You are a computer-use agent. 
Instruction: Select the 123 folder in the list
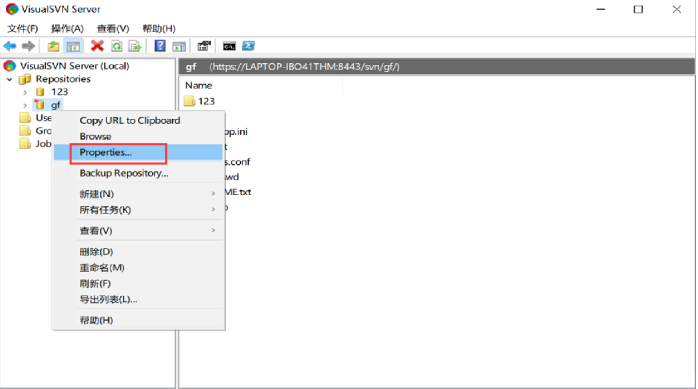(200, 101)
